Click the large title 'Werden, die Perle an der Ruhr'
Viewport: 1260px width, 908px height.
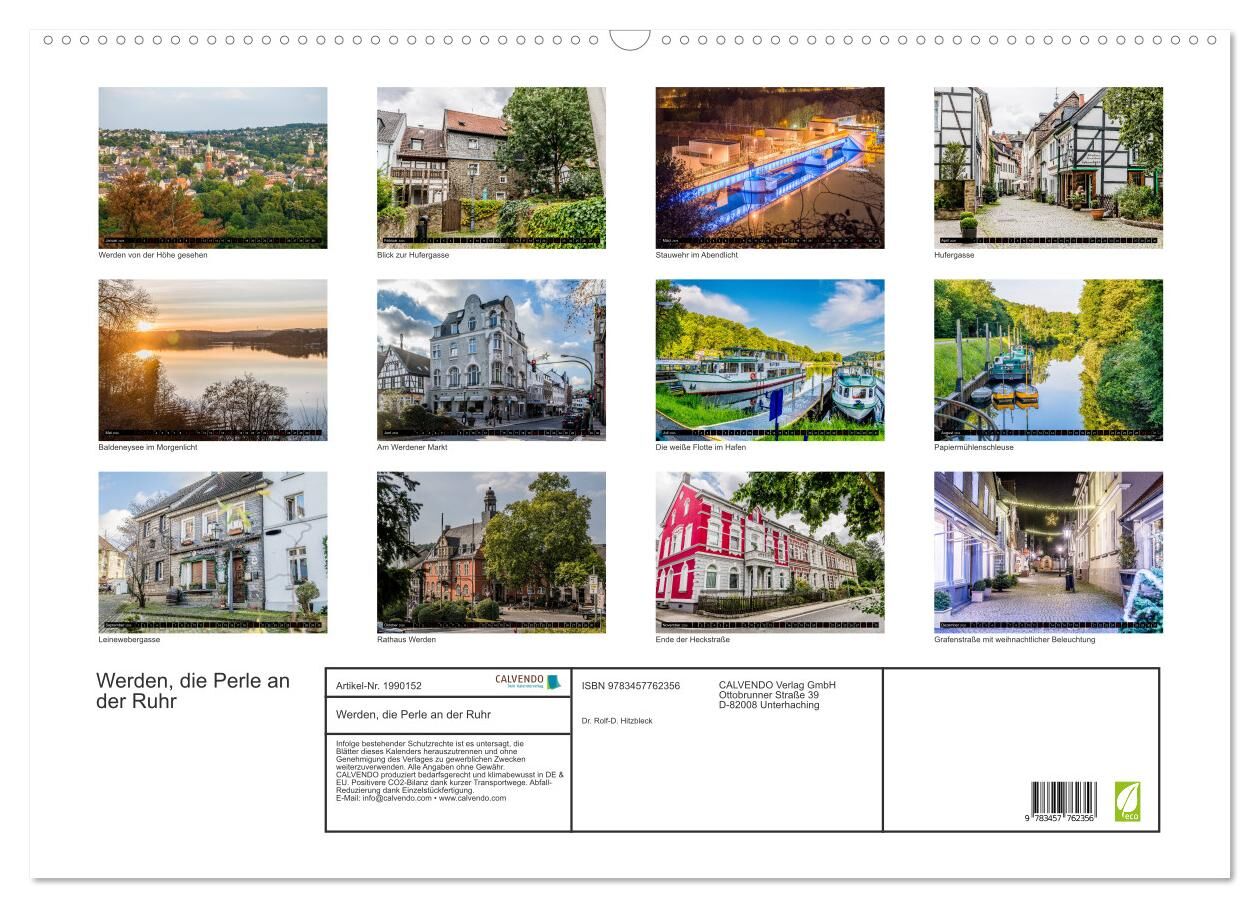[x=193, y=691]
